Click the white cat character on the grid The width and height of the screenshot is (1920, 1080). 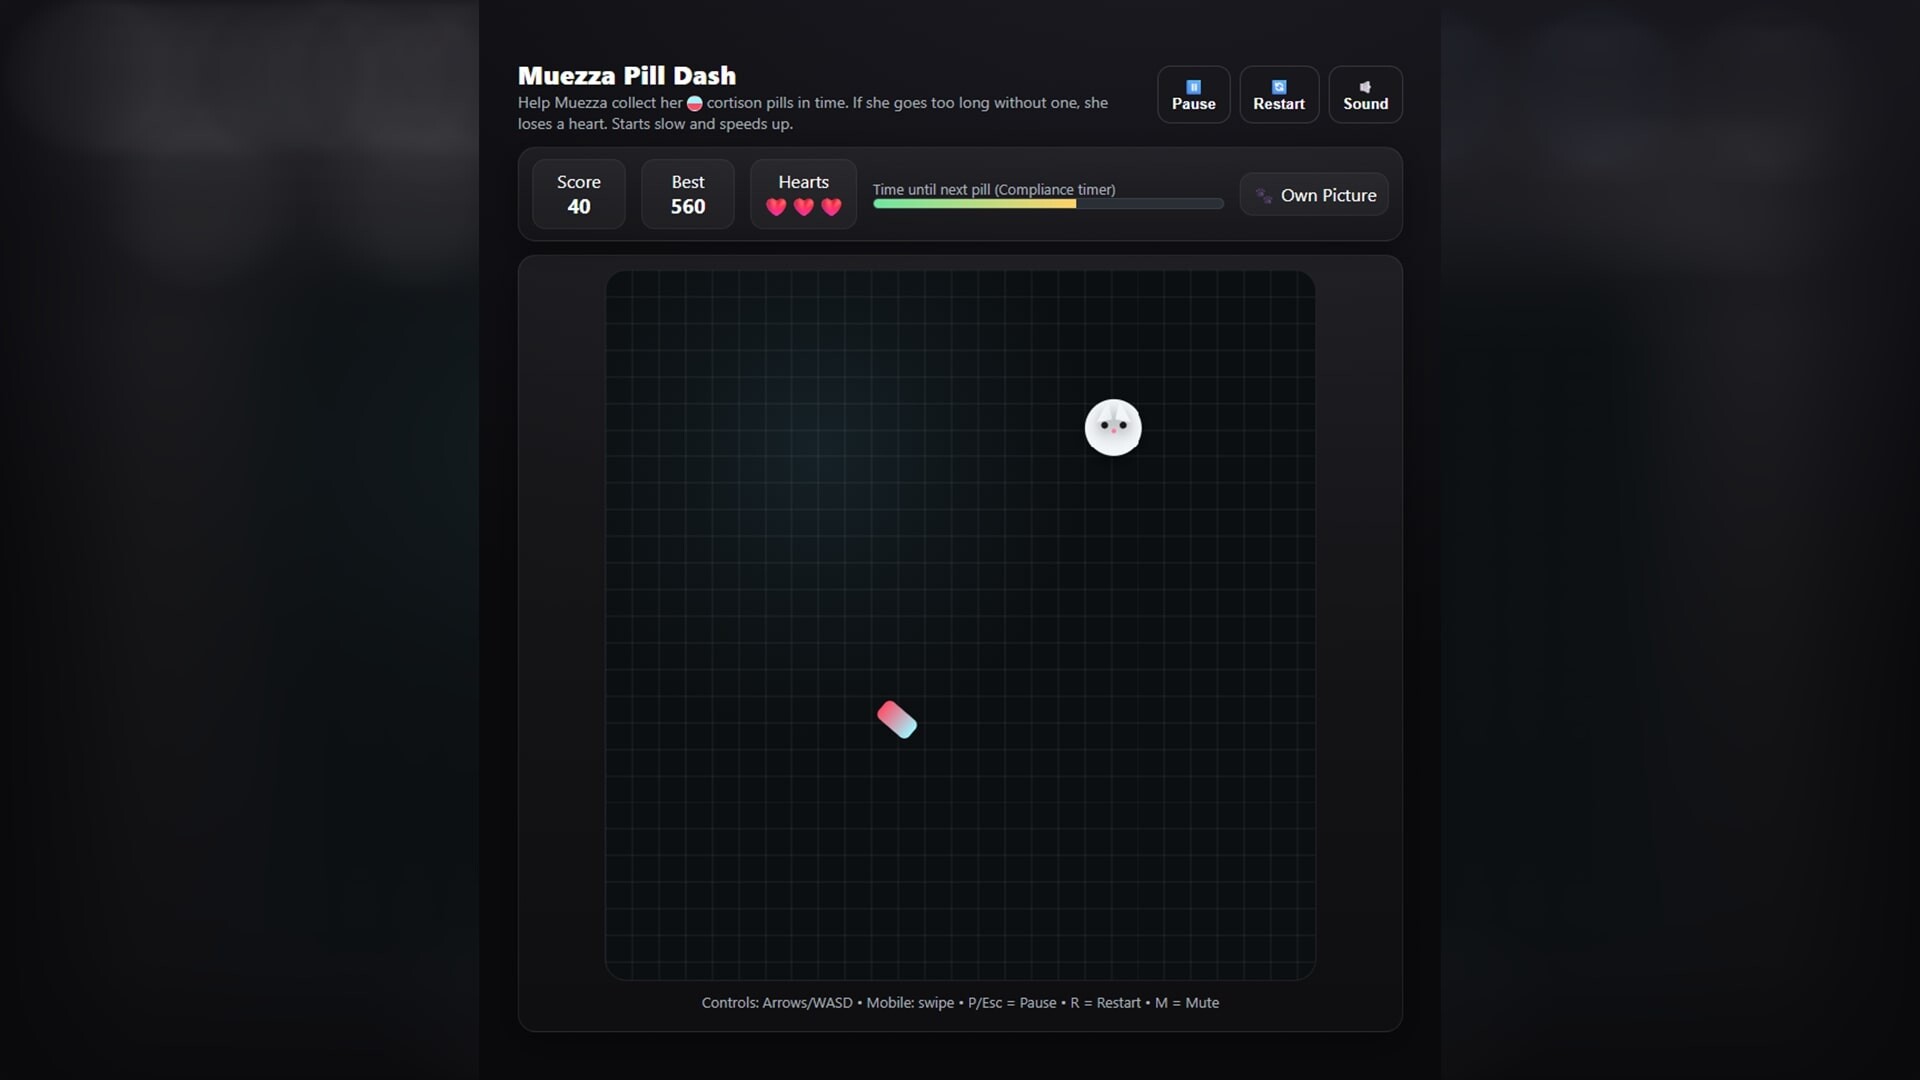pyautogui.click(x=1112, y=427)
